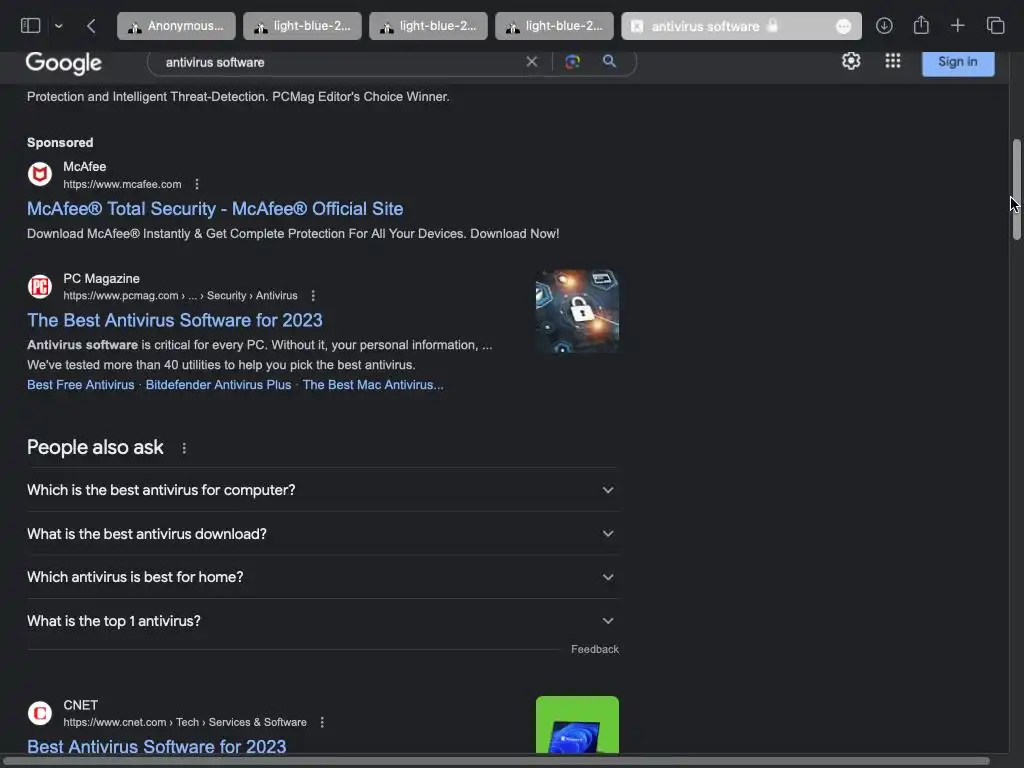The height and width of the screenshot is (768, 1024).
Task: Click the vertical page scrollbar thumb
Action: 1016,189
